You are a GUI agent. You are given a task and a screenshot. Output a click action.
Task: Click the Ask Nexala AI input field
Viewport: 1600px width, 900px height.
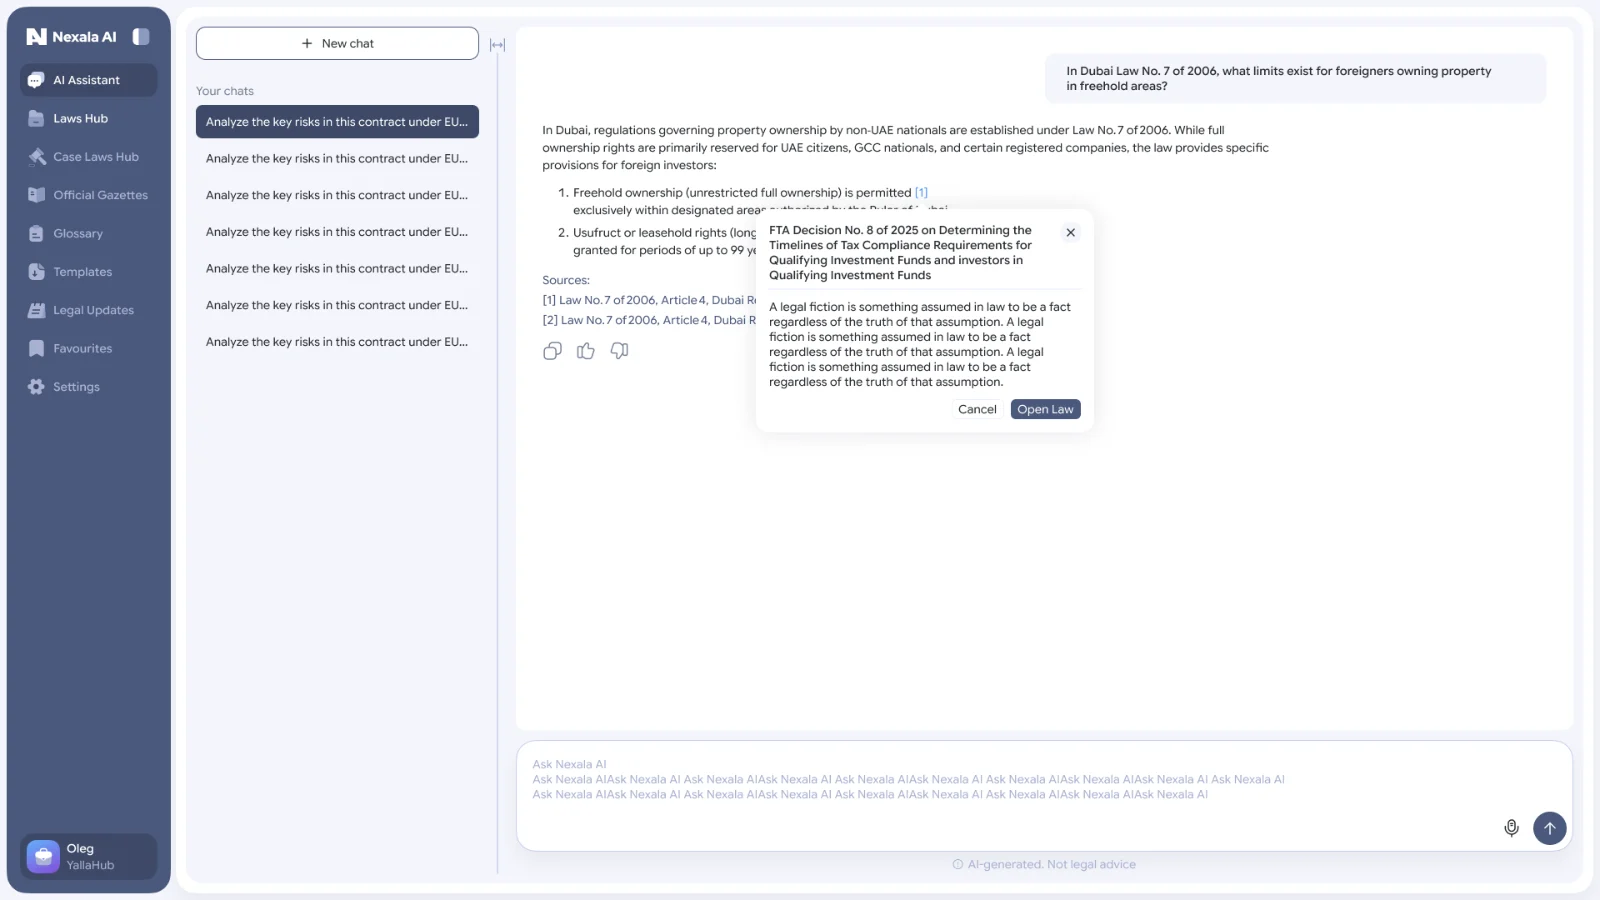click(1044, 796)
